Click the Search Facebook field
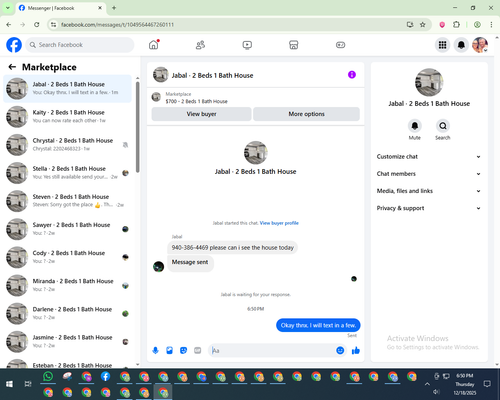500x400 pixels. click(x=80, y=45)
